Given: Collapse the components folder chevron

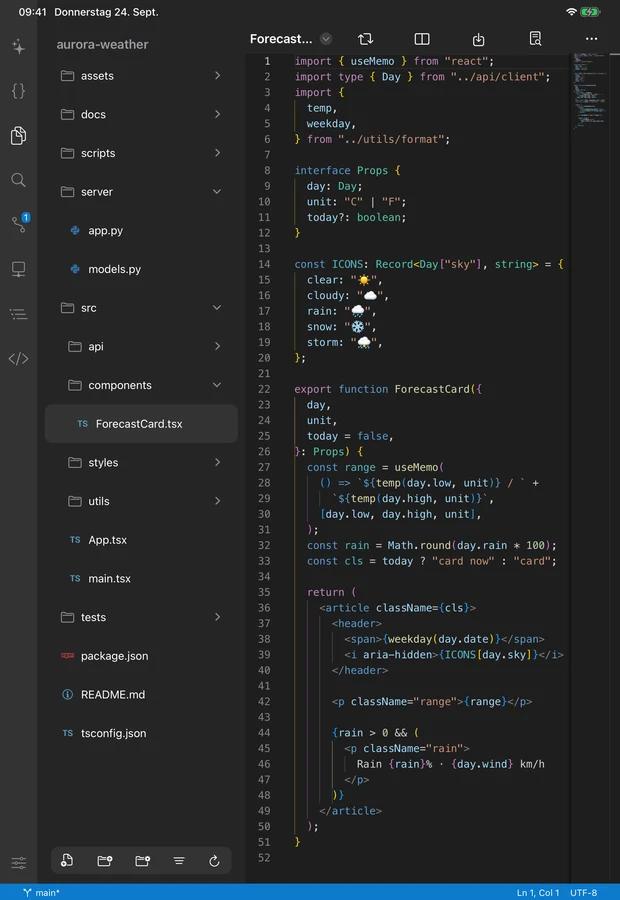Looking at the screenshot, I should point(217,385).
